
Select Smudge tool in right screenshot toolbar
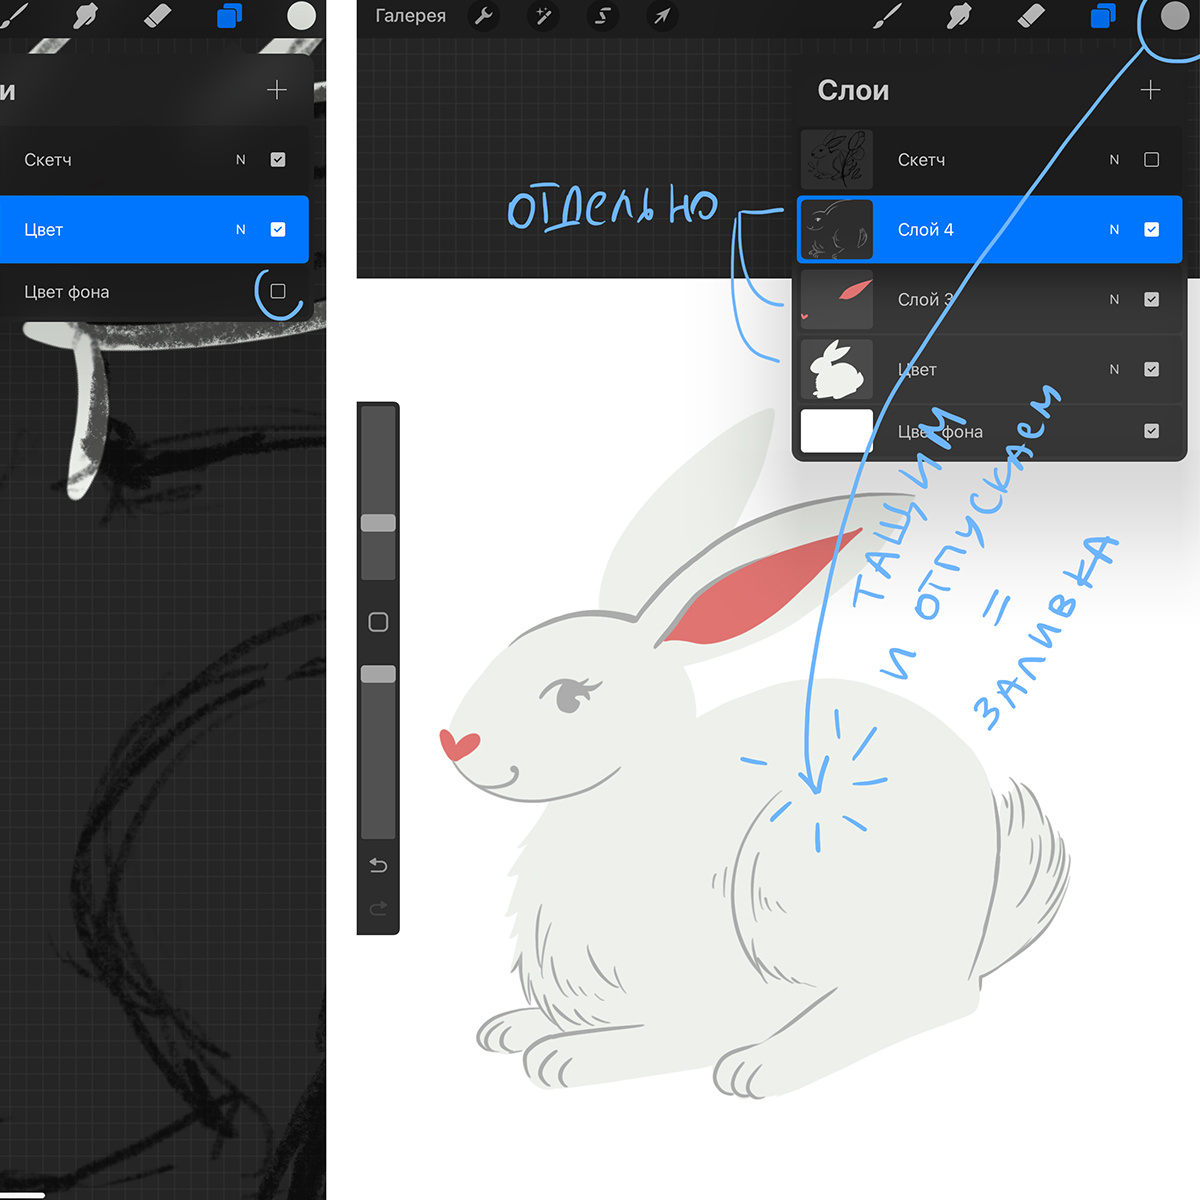tap(958, 16)
